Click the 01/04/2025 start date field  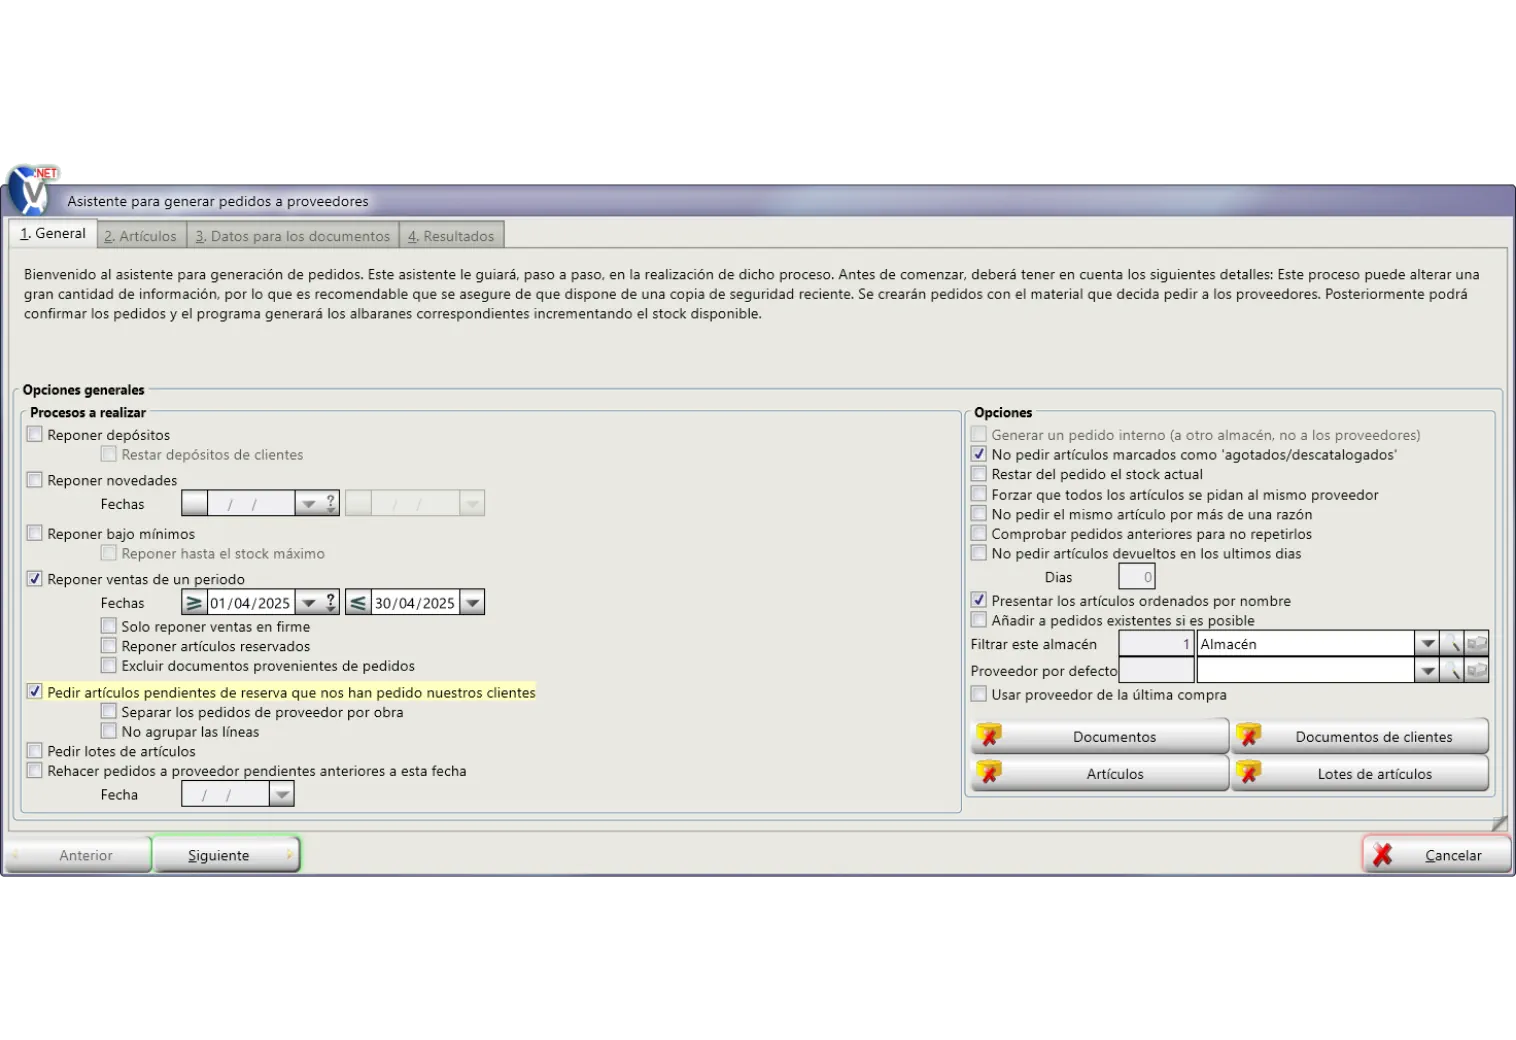click(x=250, y=603)
